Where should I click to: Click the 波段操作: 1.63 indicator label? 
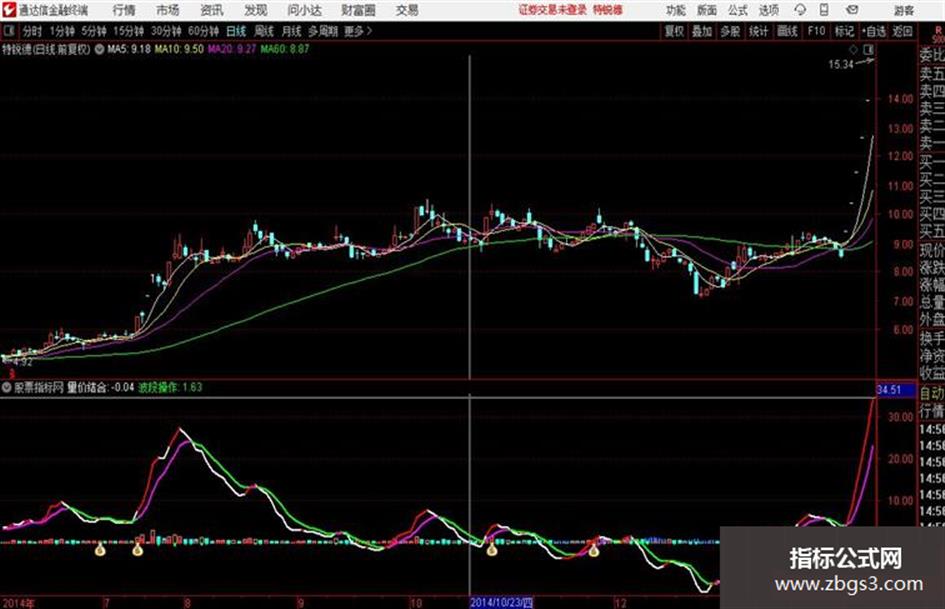[x=170, y=388]
